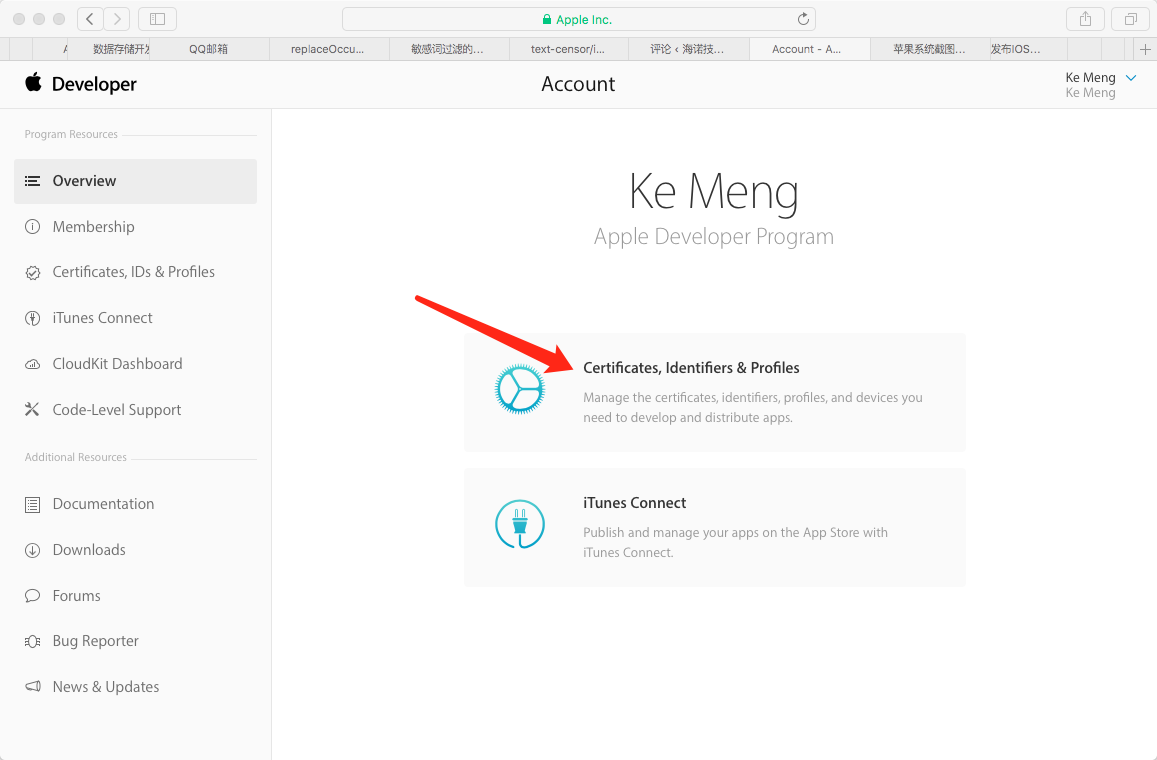Switch to the 苹果系统截图... tab

pyautogui.click(x=929, y=49)
